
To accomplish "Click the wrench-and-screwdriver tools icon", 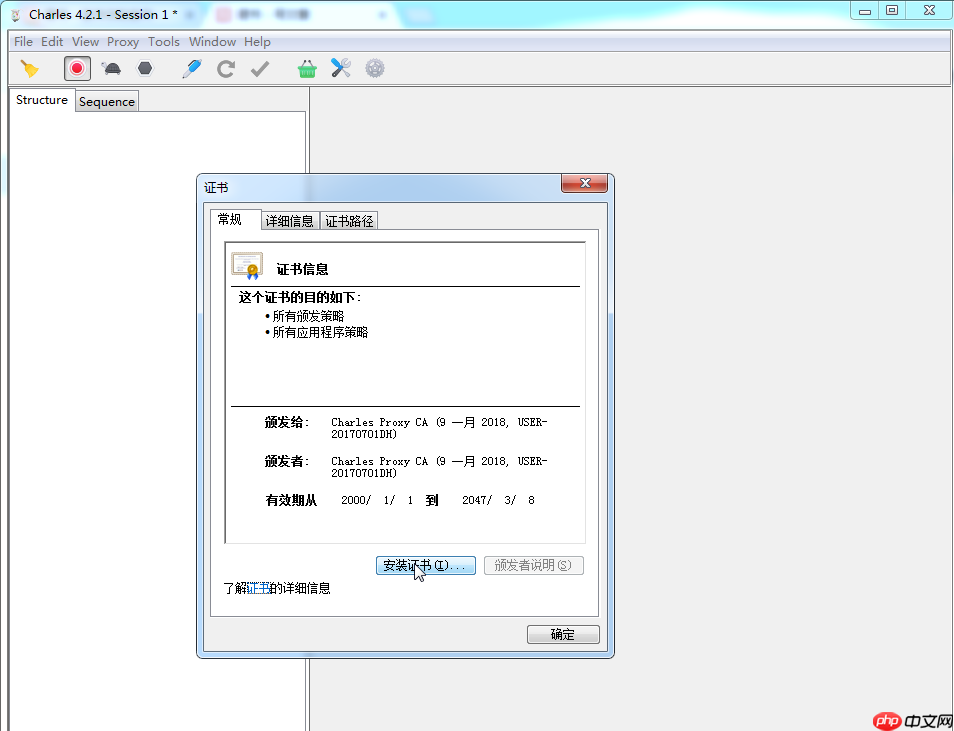I will tap(341, 68).
